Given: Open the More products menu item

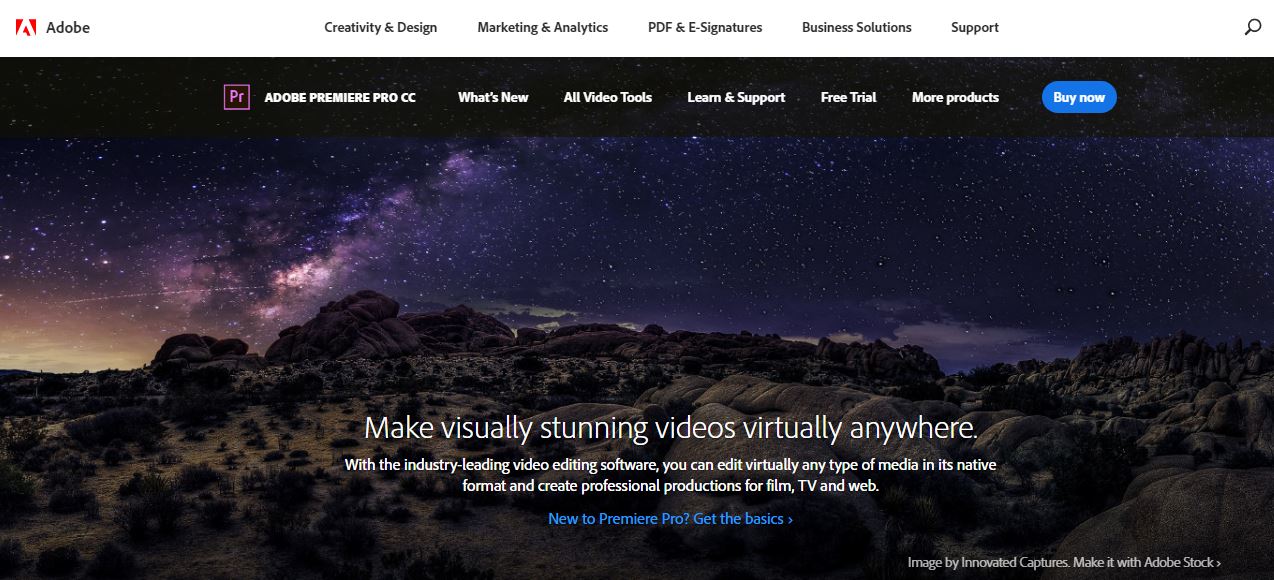Looking at the screenshot, I should tap(955, 97).
